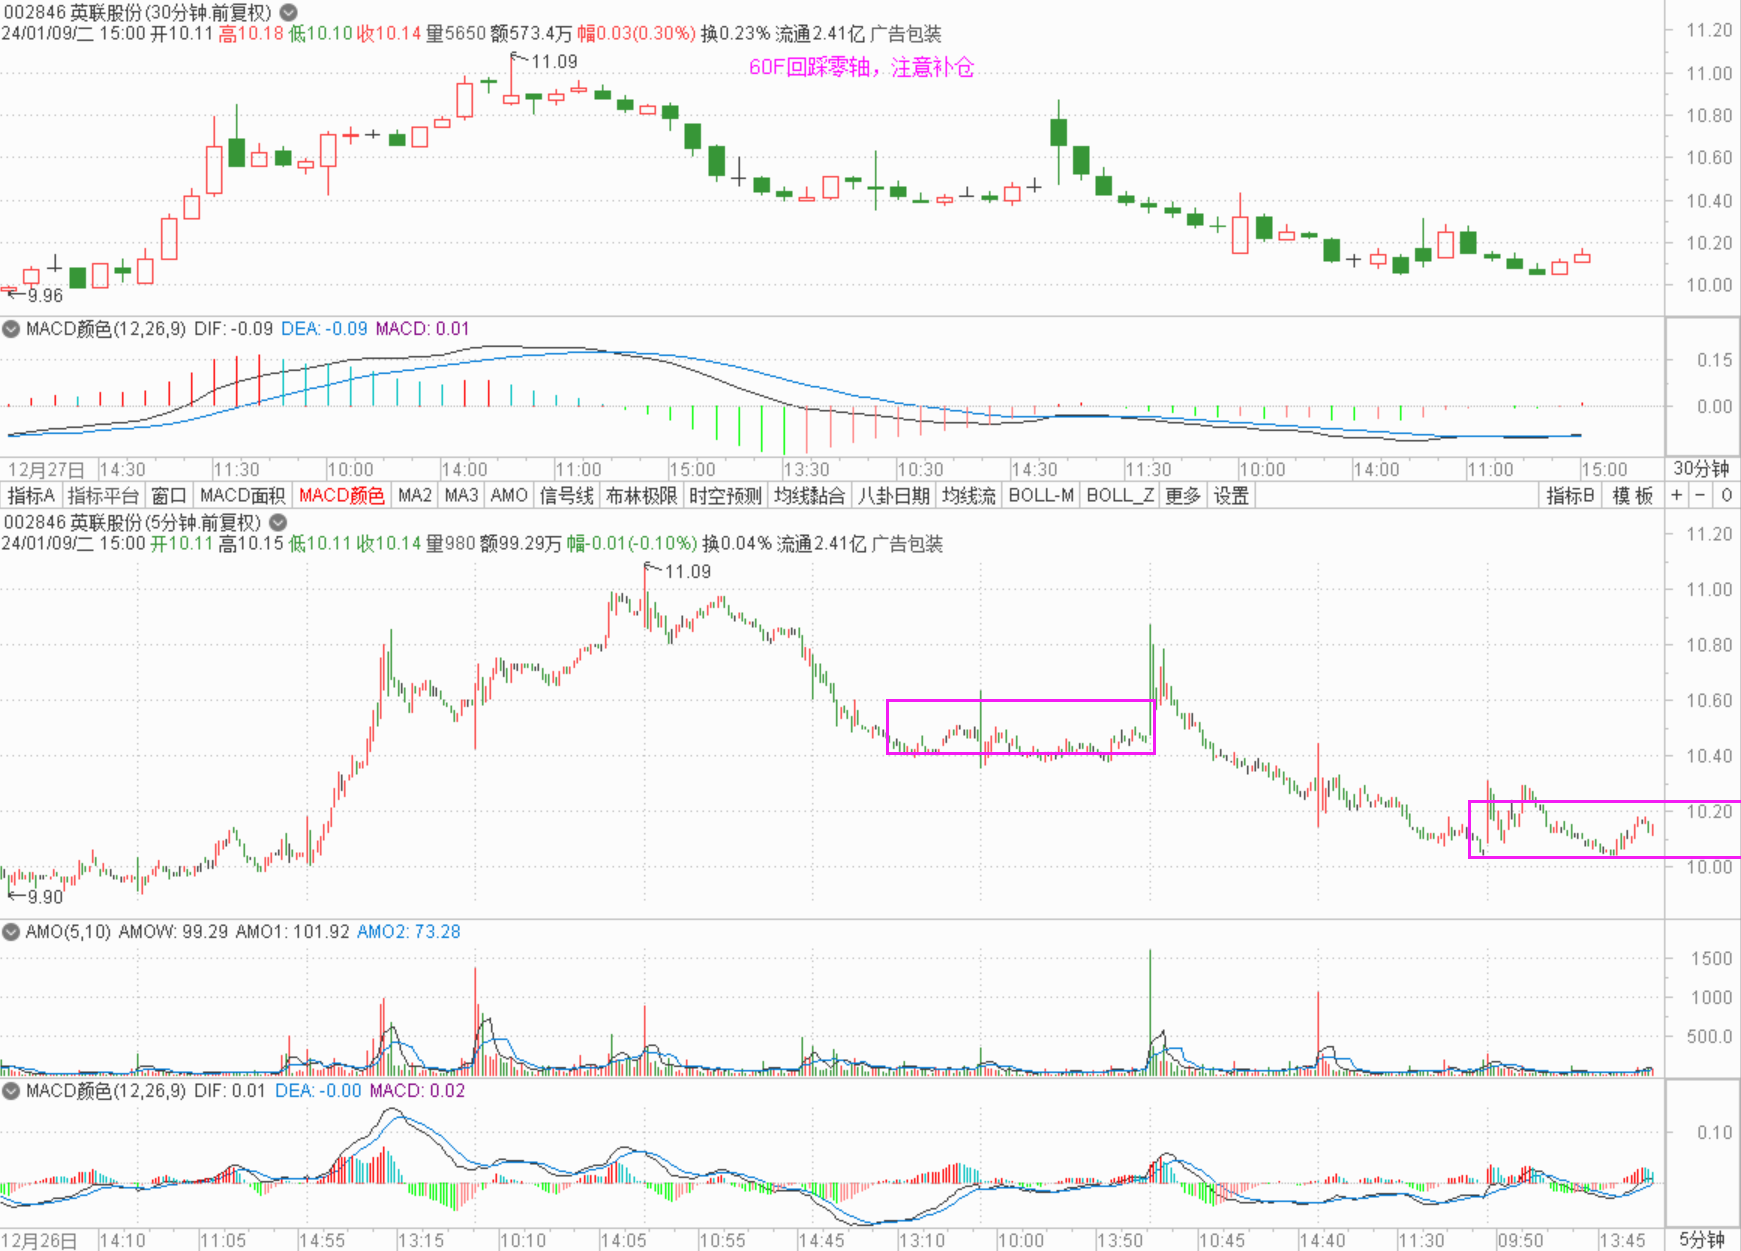This screenshot has height=1251, width=1741.
Task: Select the 指标A tab
Action: (31, 495)
